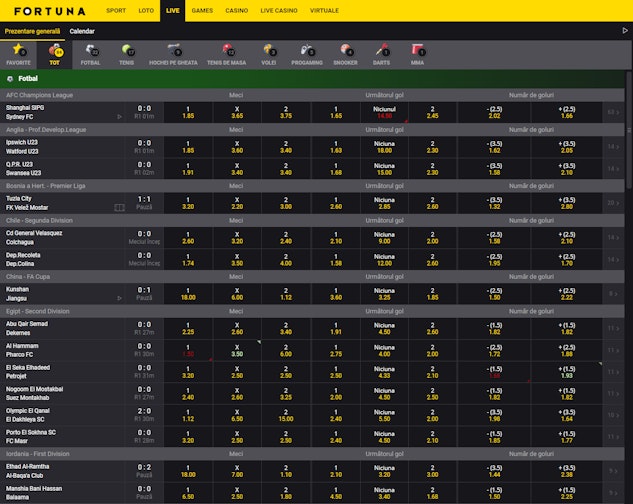This screenshot has height=504, width=633.
Task: Choose the Hochei pe gheata filter
Action: pyautogui.click(x=173, y=53)
